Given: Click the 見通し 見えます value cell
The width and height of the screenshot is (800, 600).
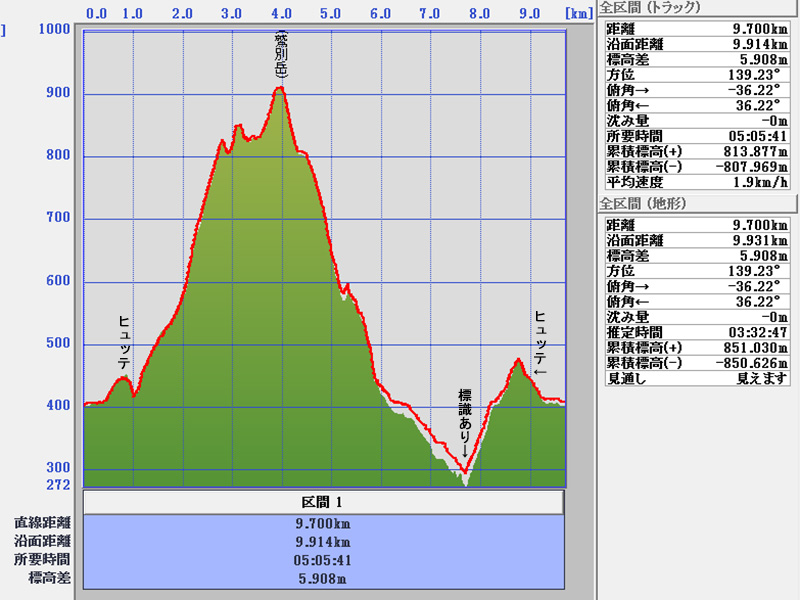Looking at the screenshot, I should (x=742, y=377).
